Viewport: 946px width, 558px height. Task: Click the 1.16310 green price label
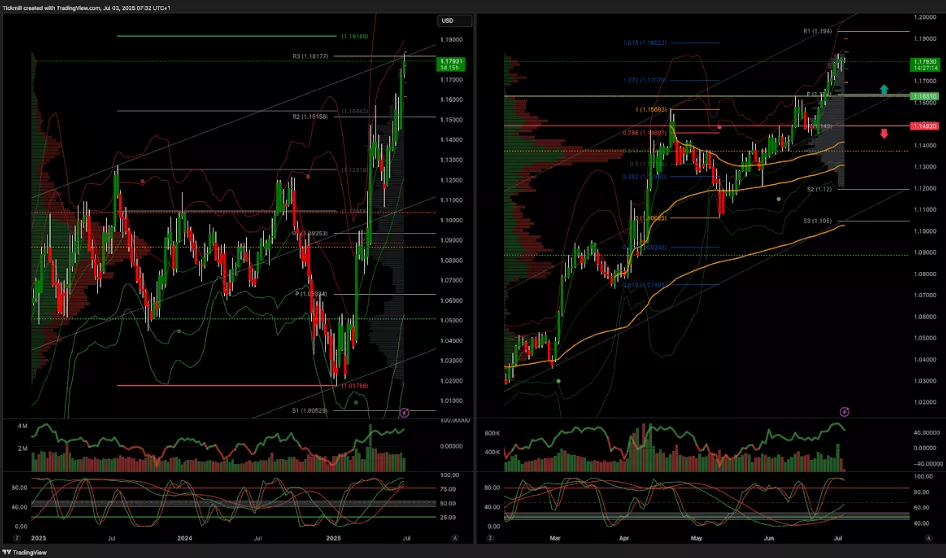(923, 96)
